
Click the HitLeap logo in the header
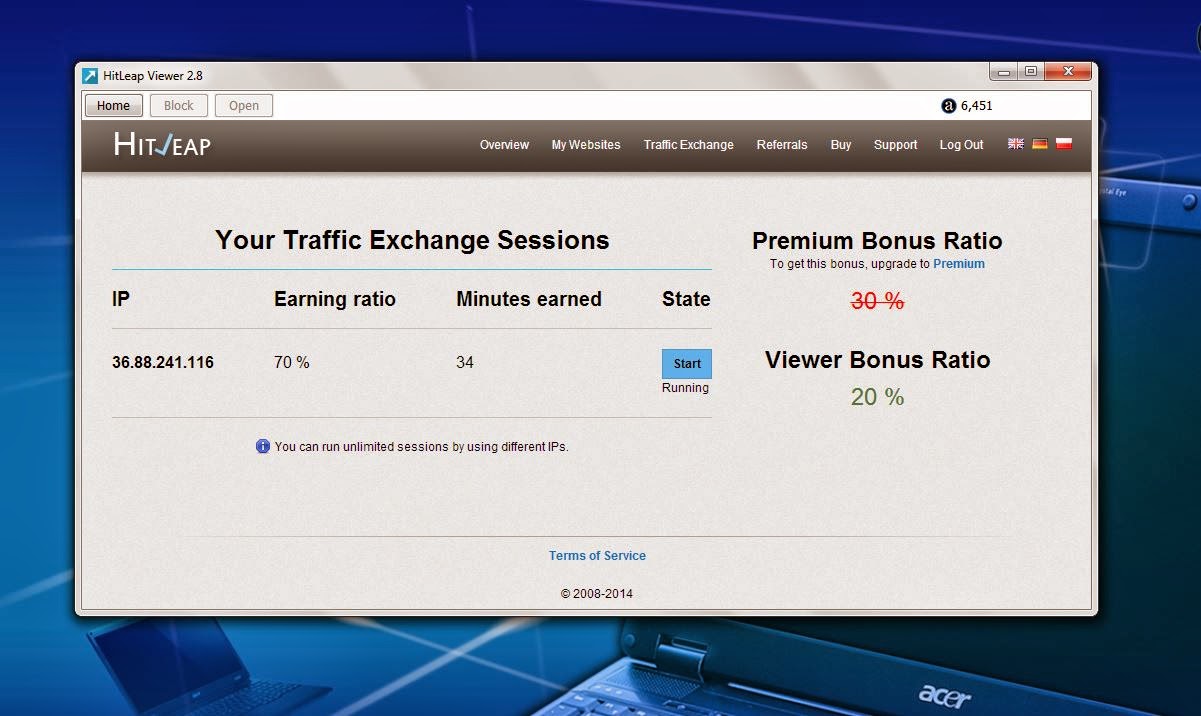[x=162, y=145]
